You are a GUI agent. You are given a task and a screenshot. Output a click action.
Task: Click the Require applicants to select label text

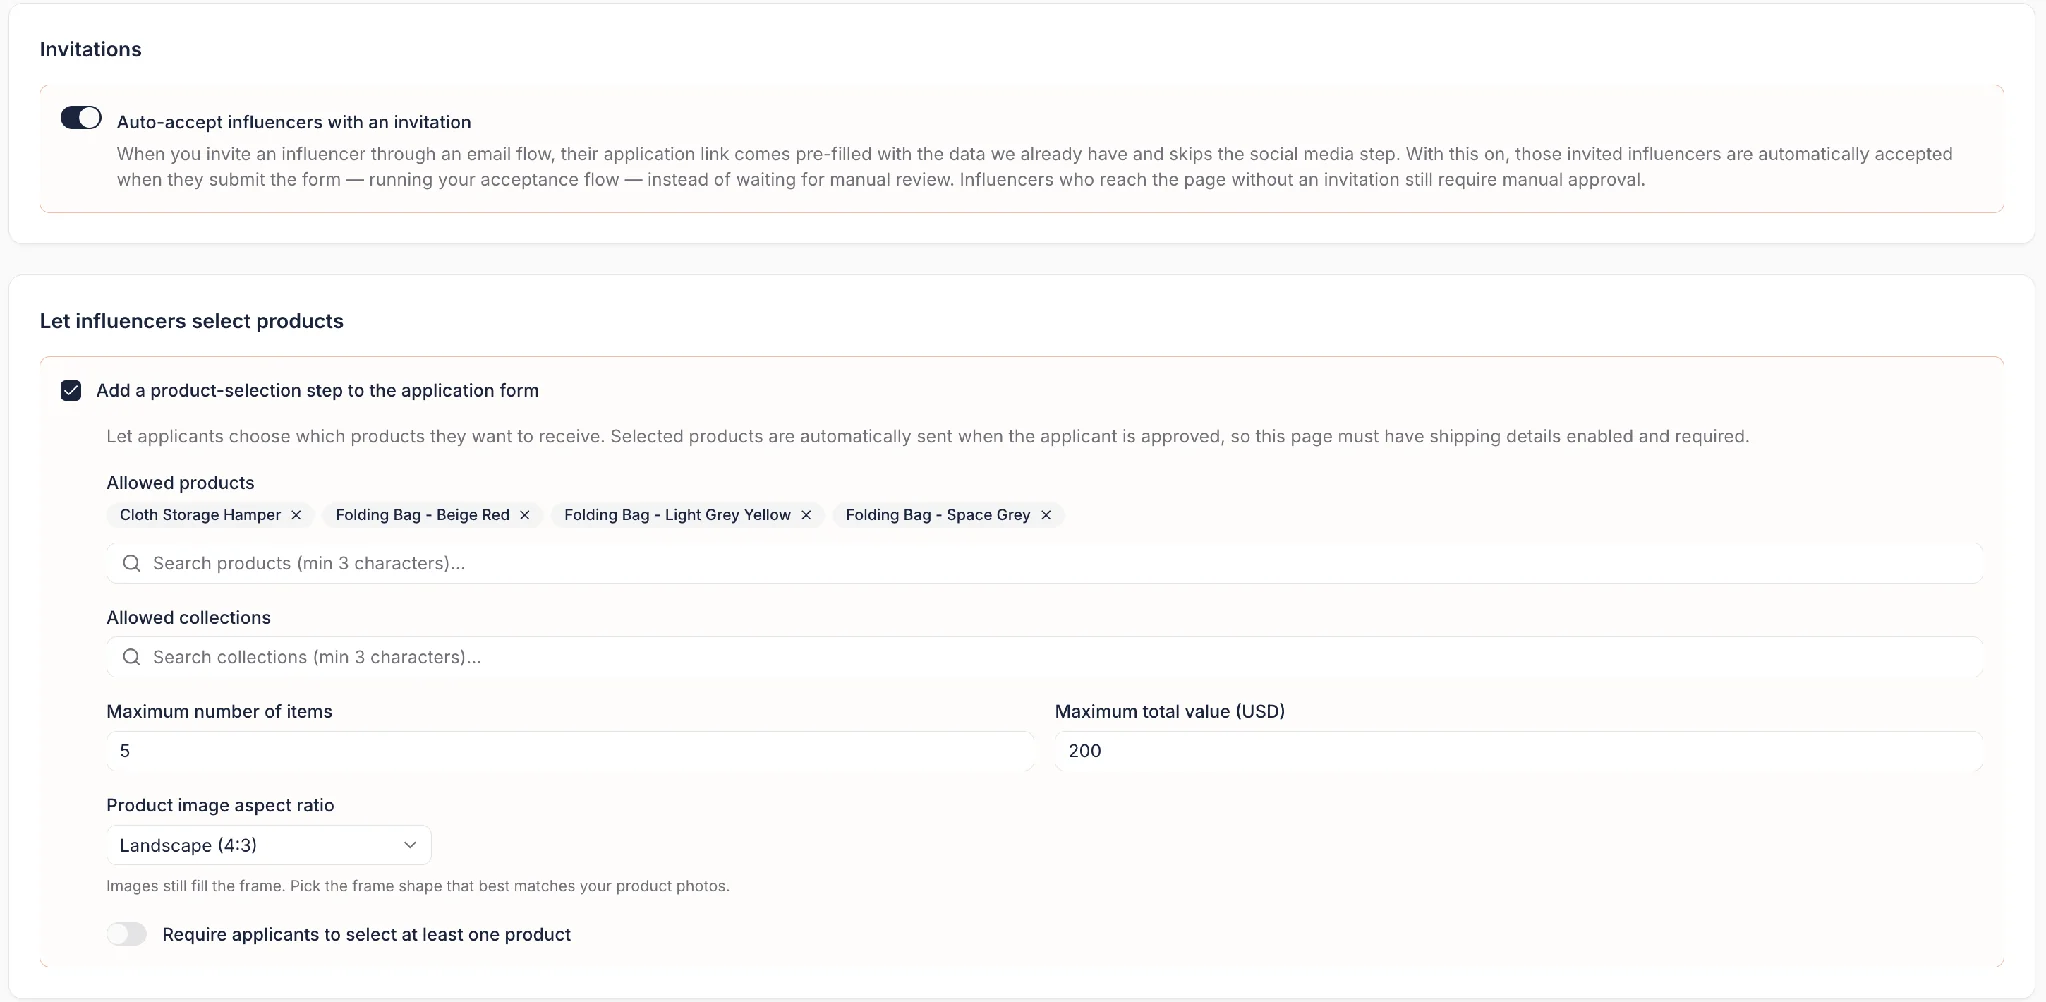(367, 934)
